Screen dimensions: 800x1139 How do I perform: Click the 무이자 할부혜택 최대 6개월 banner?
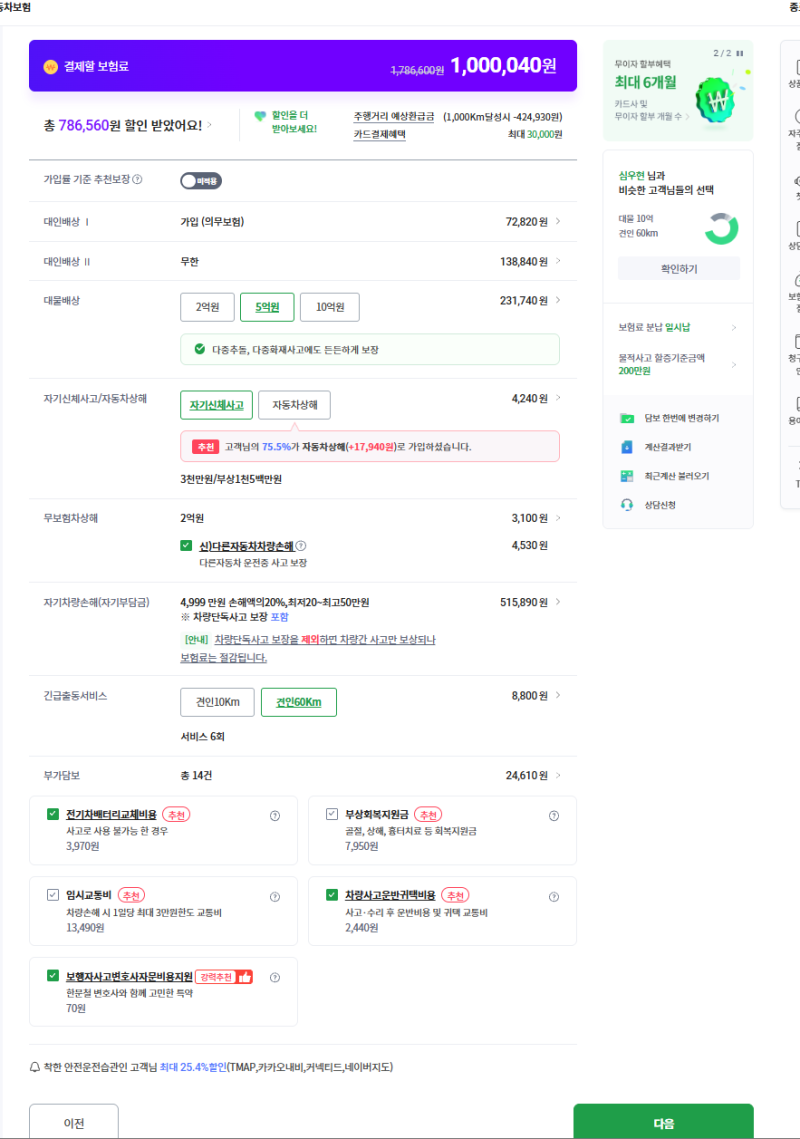(x=678, y=90)
